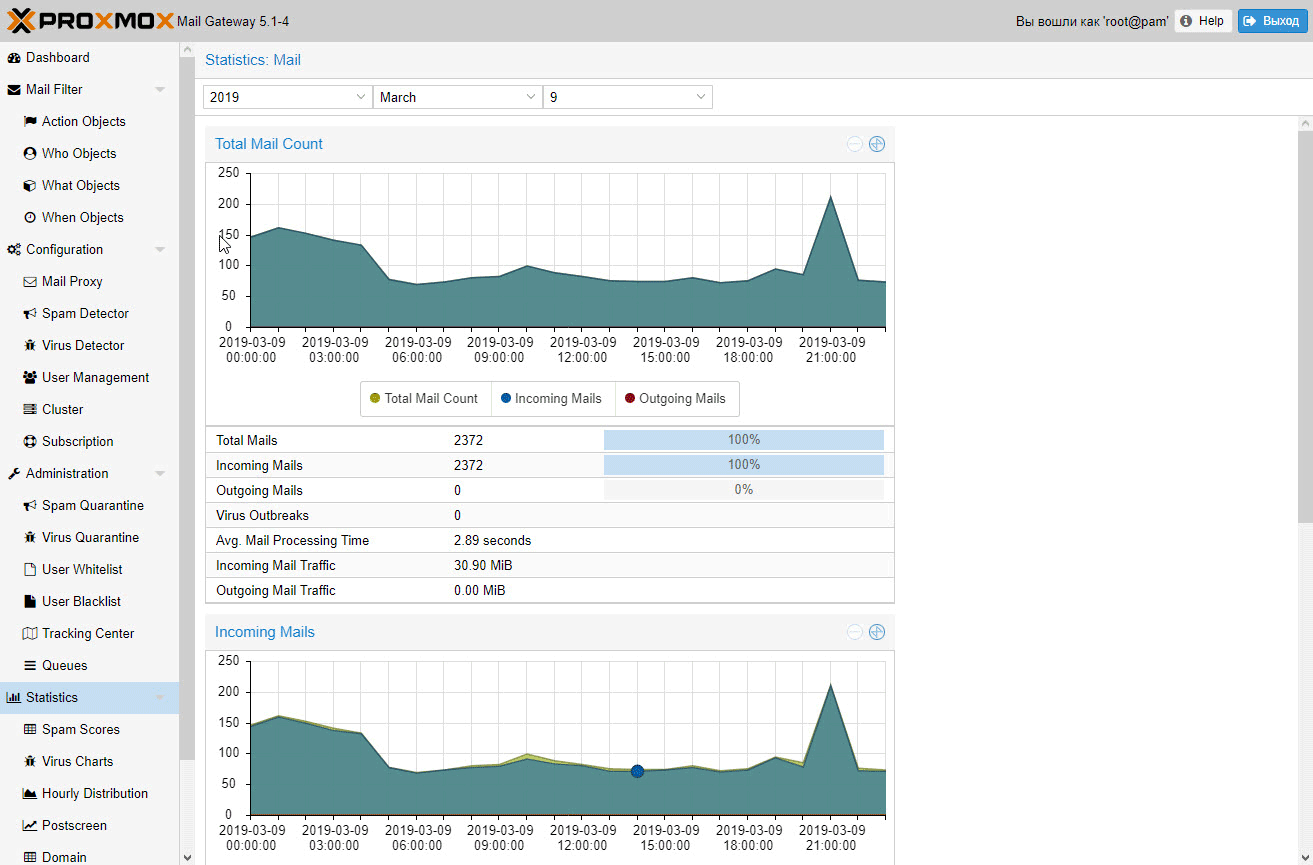The image size is (1313, 865).
Task: Toggle Total Mail Count legend series
Action: click(424, 398)
